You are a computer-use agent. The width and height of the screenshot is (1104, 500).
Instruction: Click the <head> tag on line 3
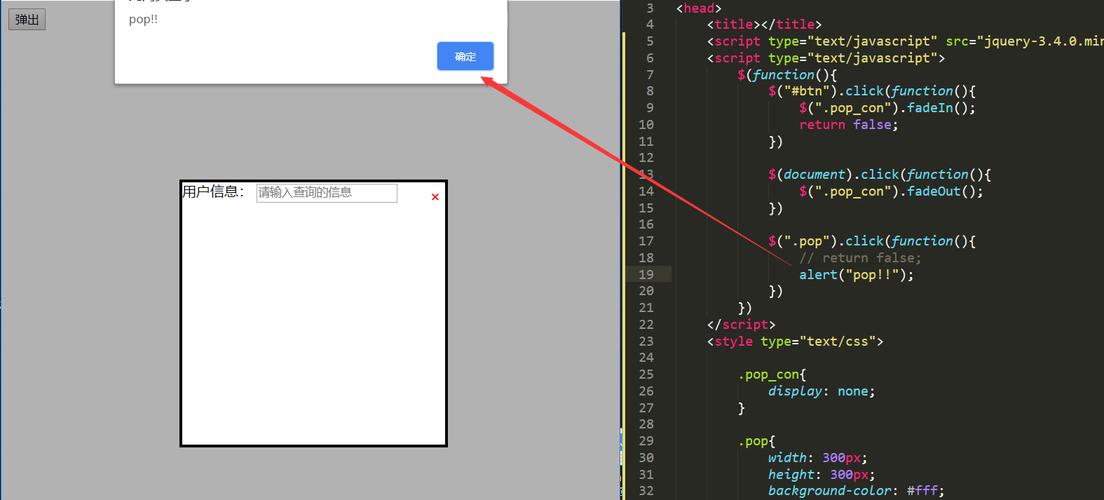(x=698, y=8)
